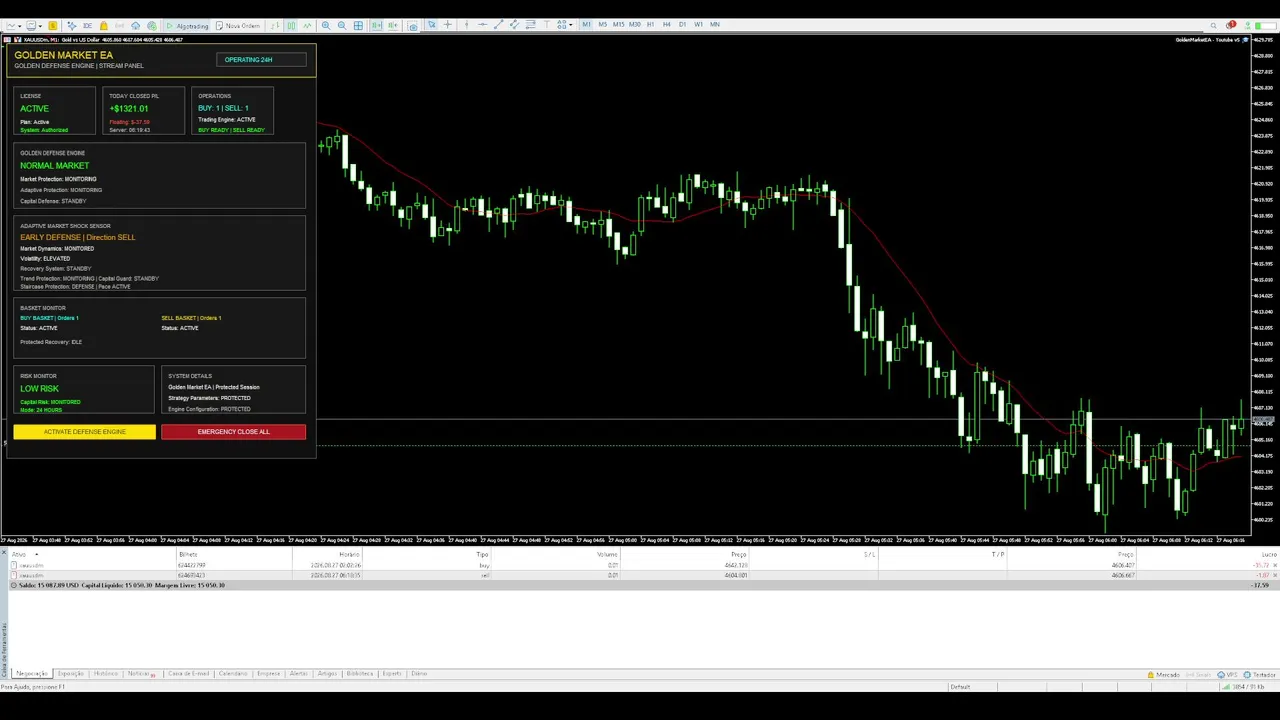Viewport: 1280px width, 720px height.
Task: Select the M5 timeframe
Action: click(x=602, y=24)
